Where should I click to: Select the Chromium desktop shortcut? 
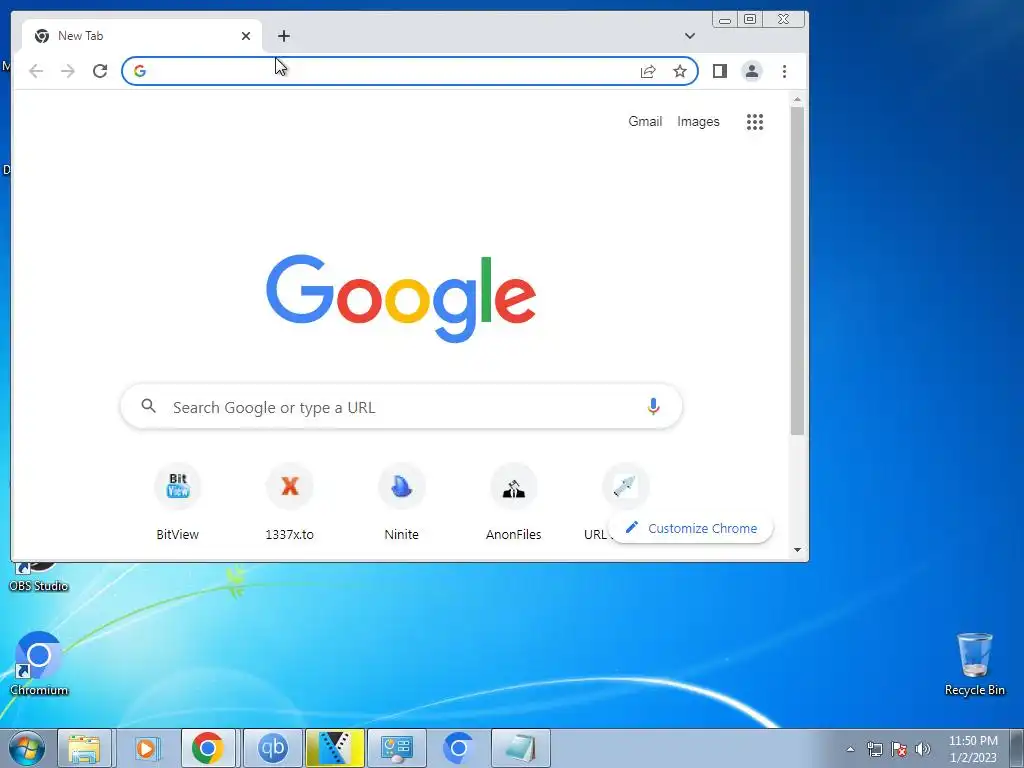(x=39, y=664)
